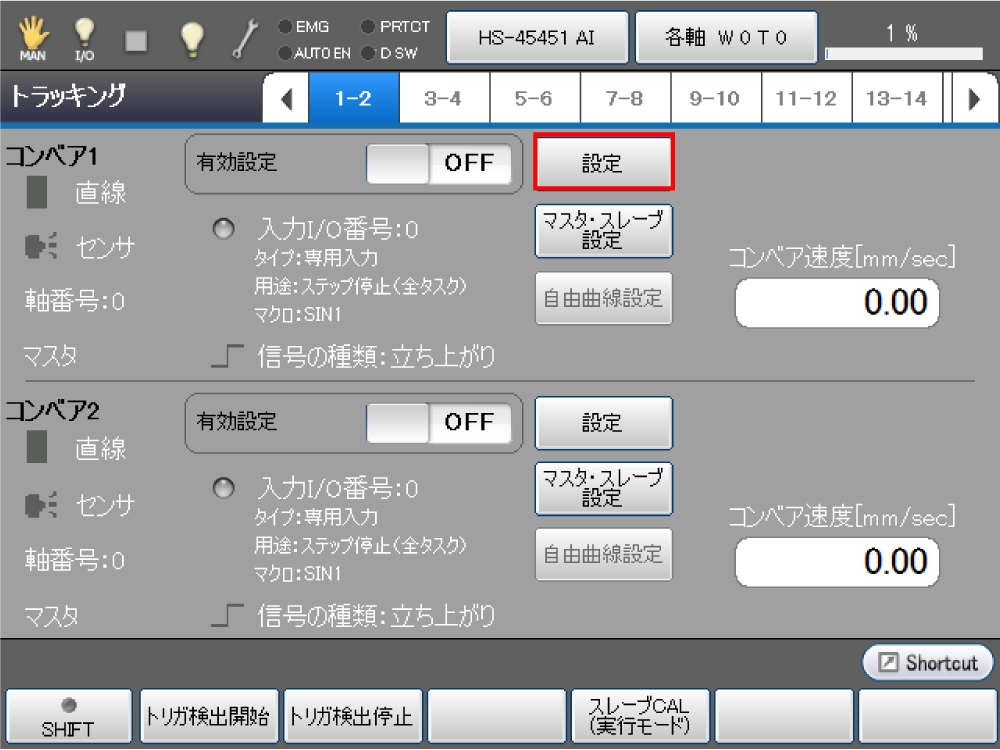Viewport: 1000px width, 750px height.
Task: Click Conveyor 2 input I/O indicator lamp
Action: coord(225,488)
